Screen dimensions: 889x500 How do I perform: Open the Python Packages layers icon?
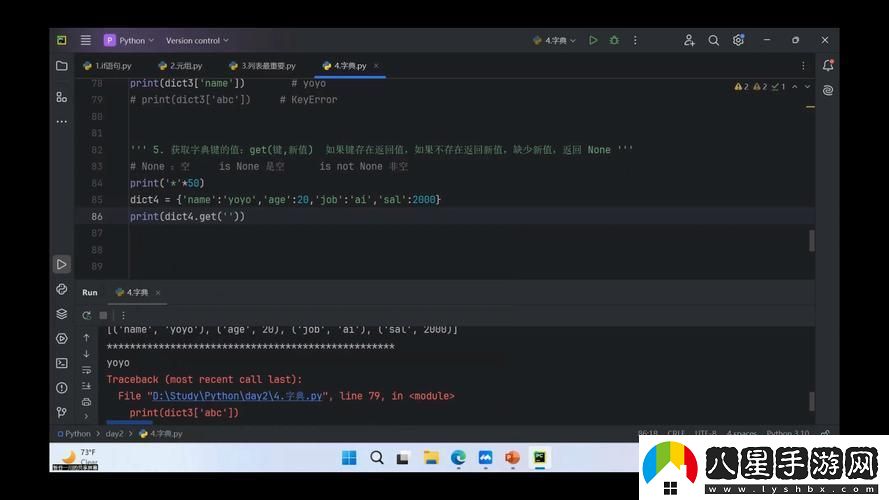pos(62,313)
